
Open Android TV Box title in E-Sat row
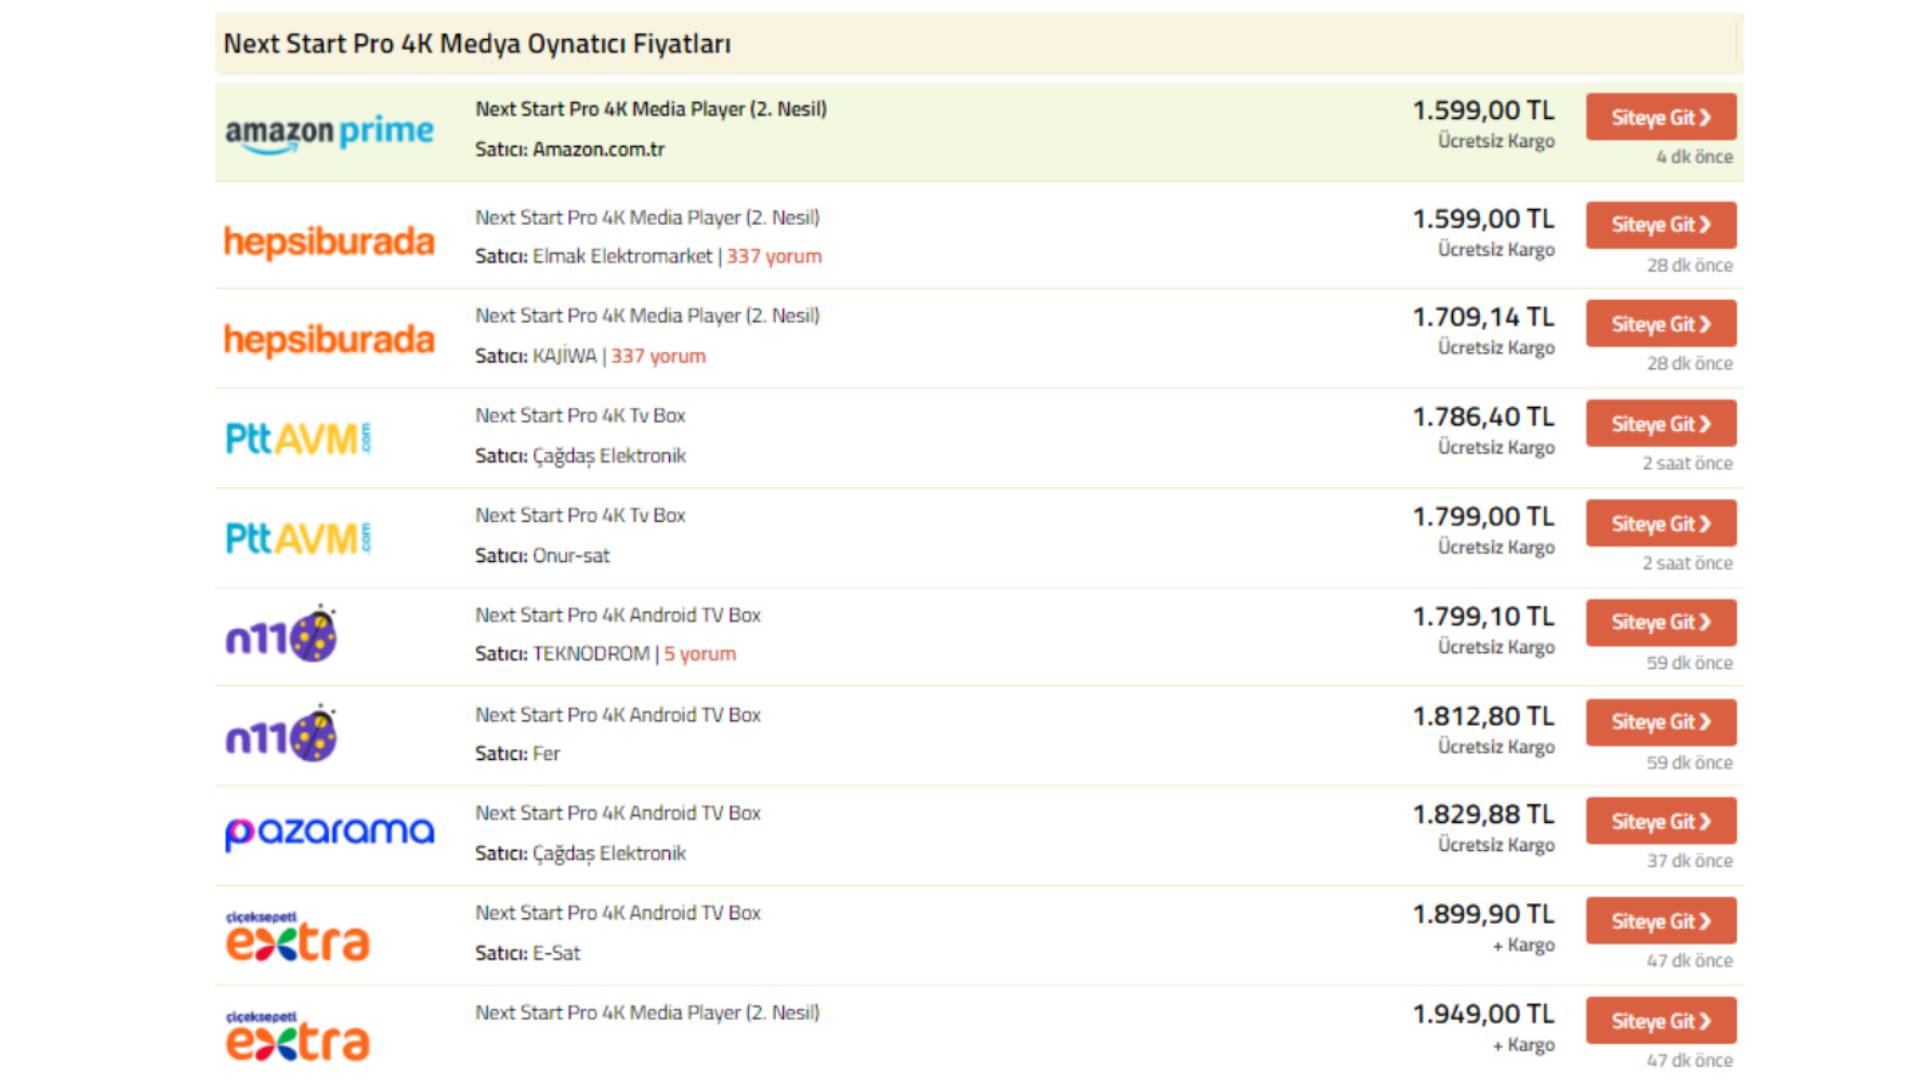coord(618,913)
